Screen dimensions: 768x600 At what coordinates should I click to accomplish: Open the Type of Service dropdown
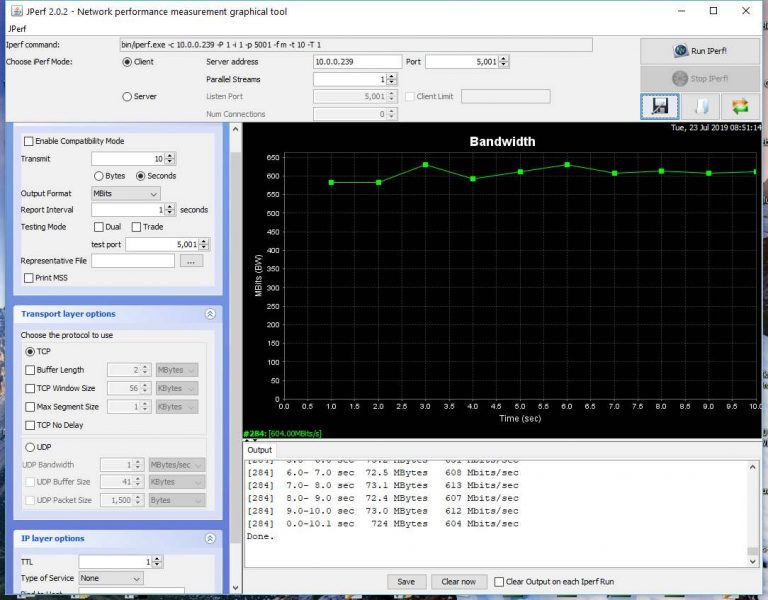(x=111, y=578)
